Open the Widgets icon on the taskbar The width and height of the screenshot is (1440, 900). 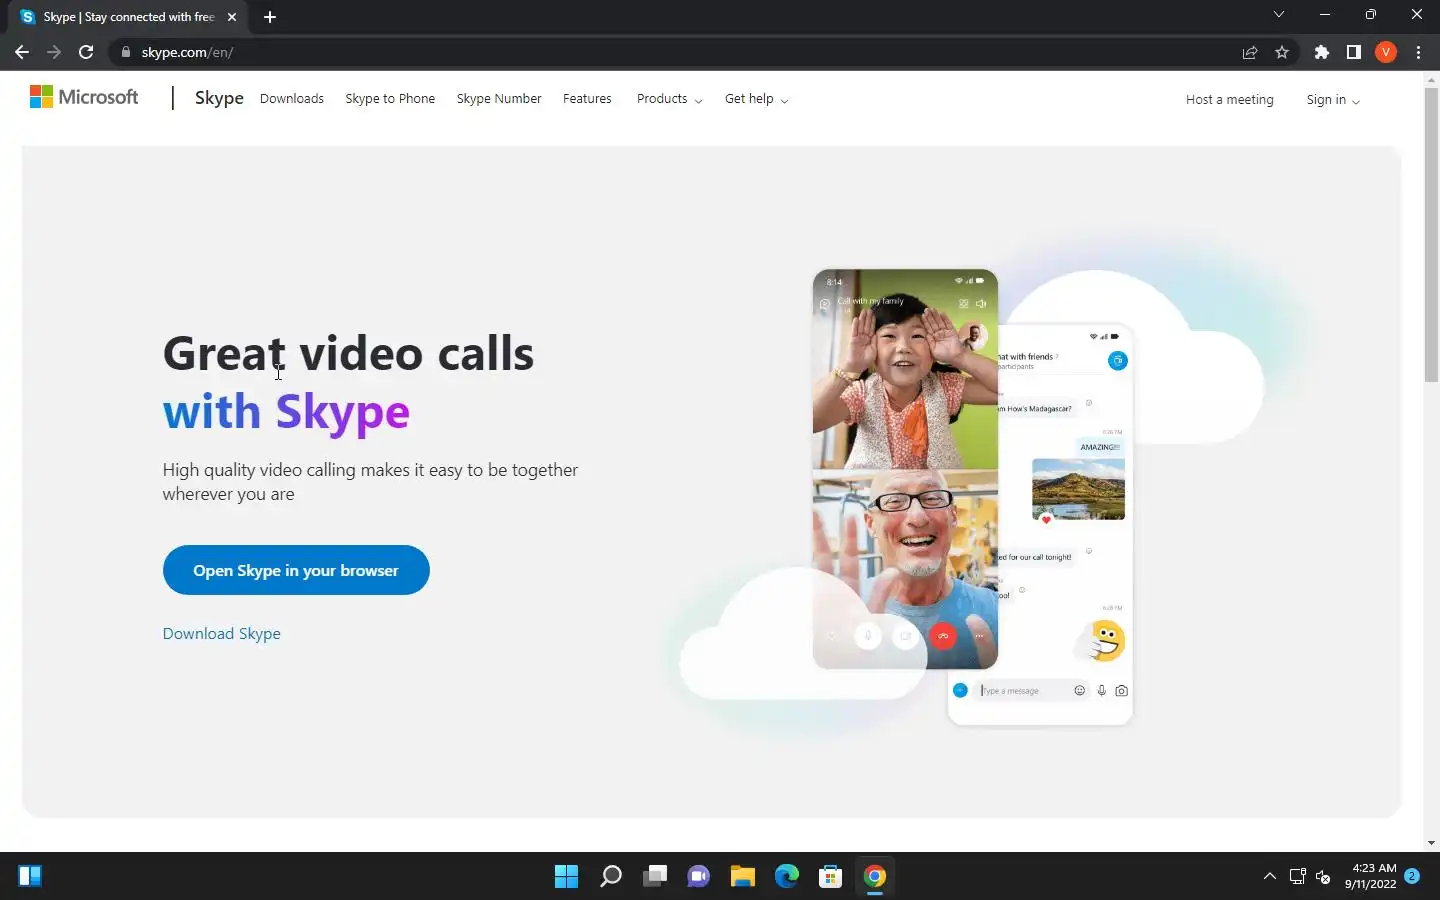[x=30, y=876]
